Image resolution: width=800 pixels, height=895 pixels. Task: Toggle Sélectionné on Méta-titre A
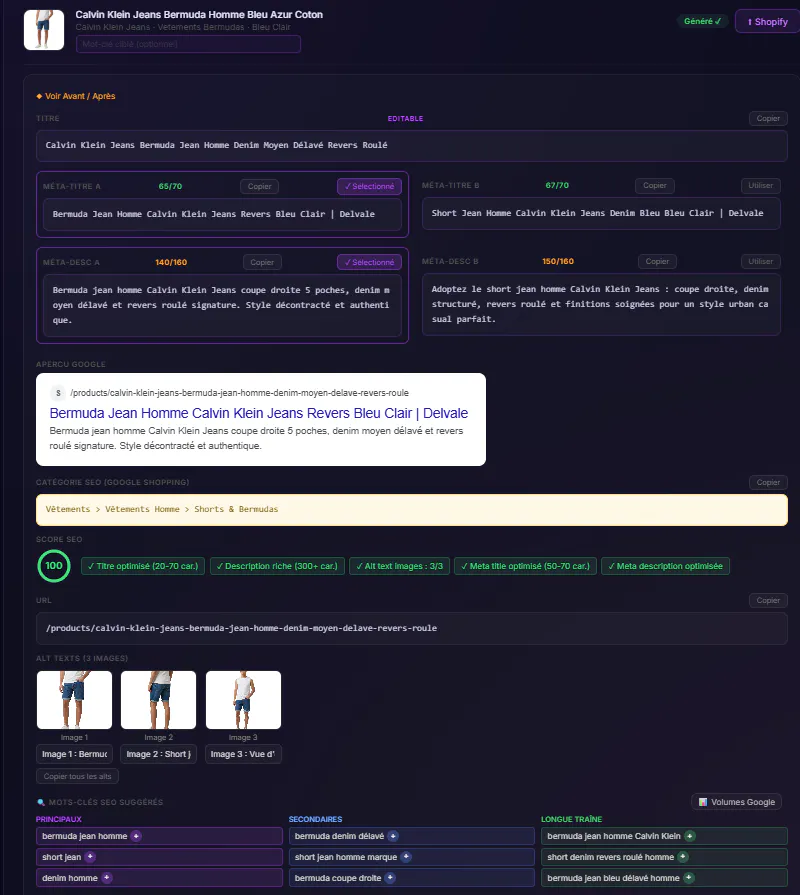369,186
